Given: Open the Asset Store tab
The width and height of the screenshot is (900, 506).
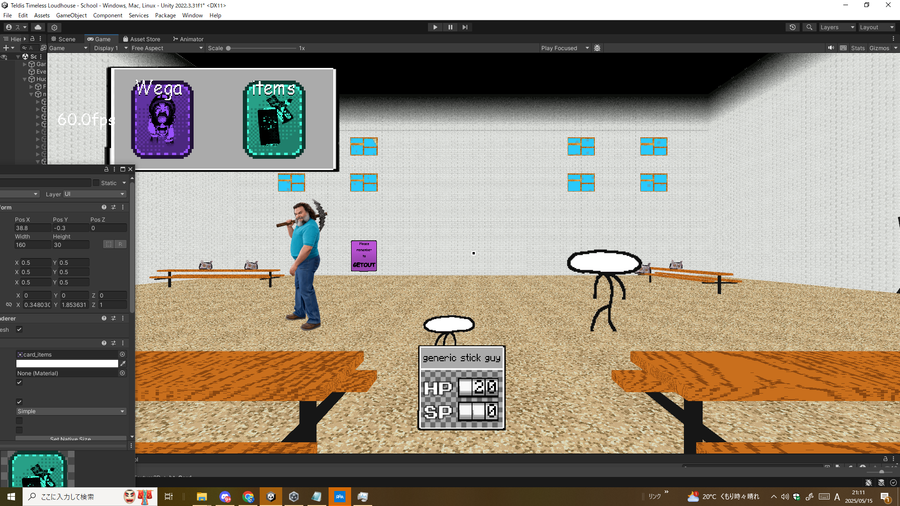Looking at the screenshot, I should point(141,39).
